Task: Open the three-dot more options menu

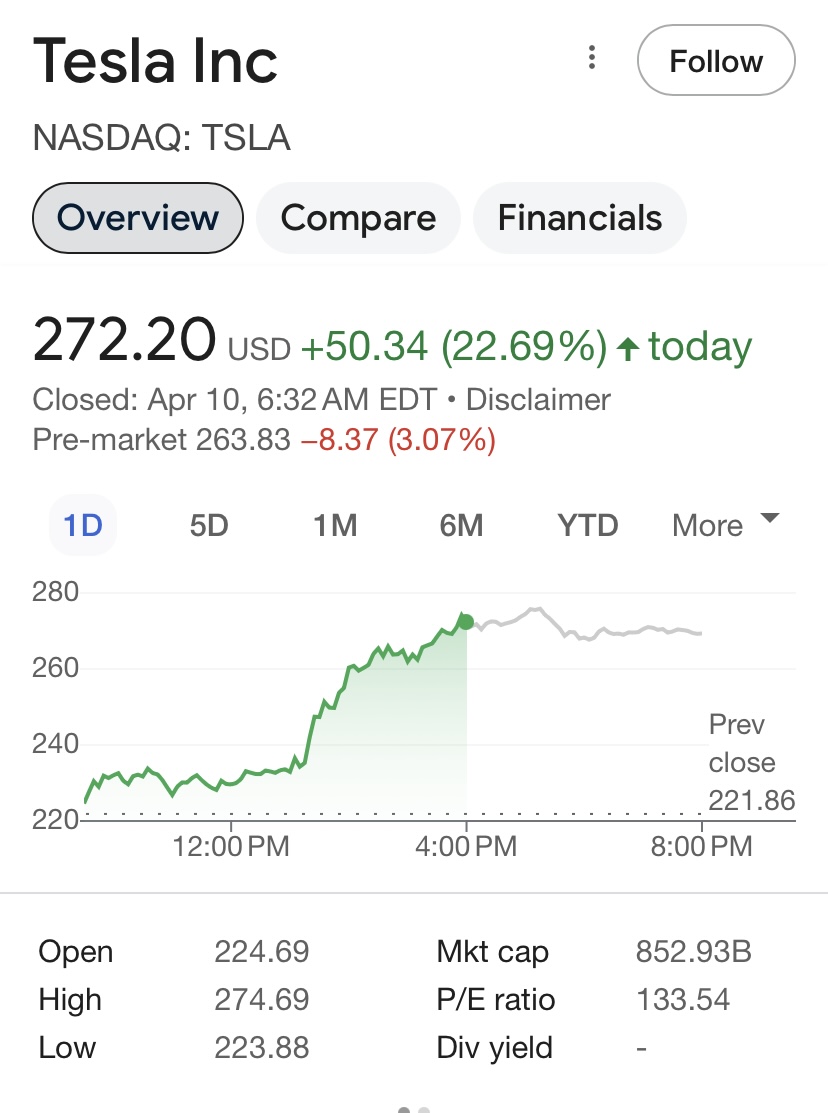Action: pyautogui.click(x=592, y=59)
